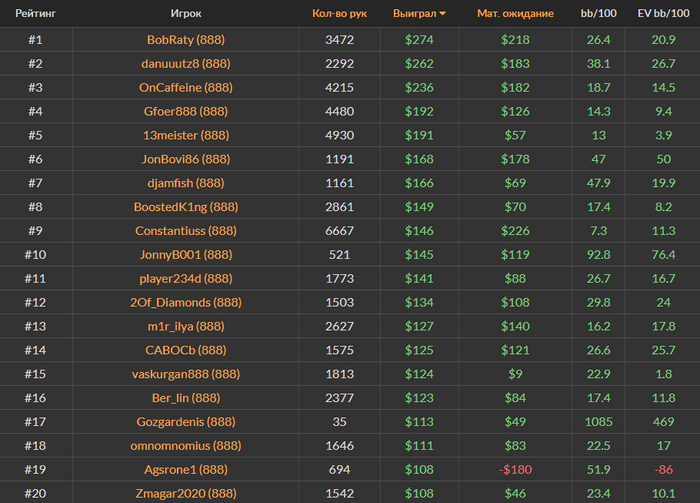Image resolution: width=700 pixels, height=503 pixels.
Task: Click Constantiuss (888) player name
Action: click(x=187, y=231)
